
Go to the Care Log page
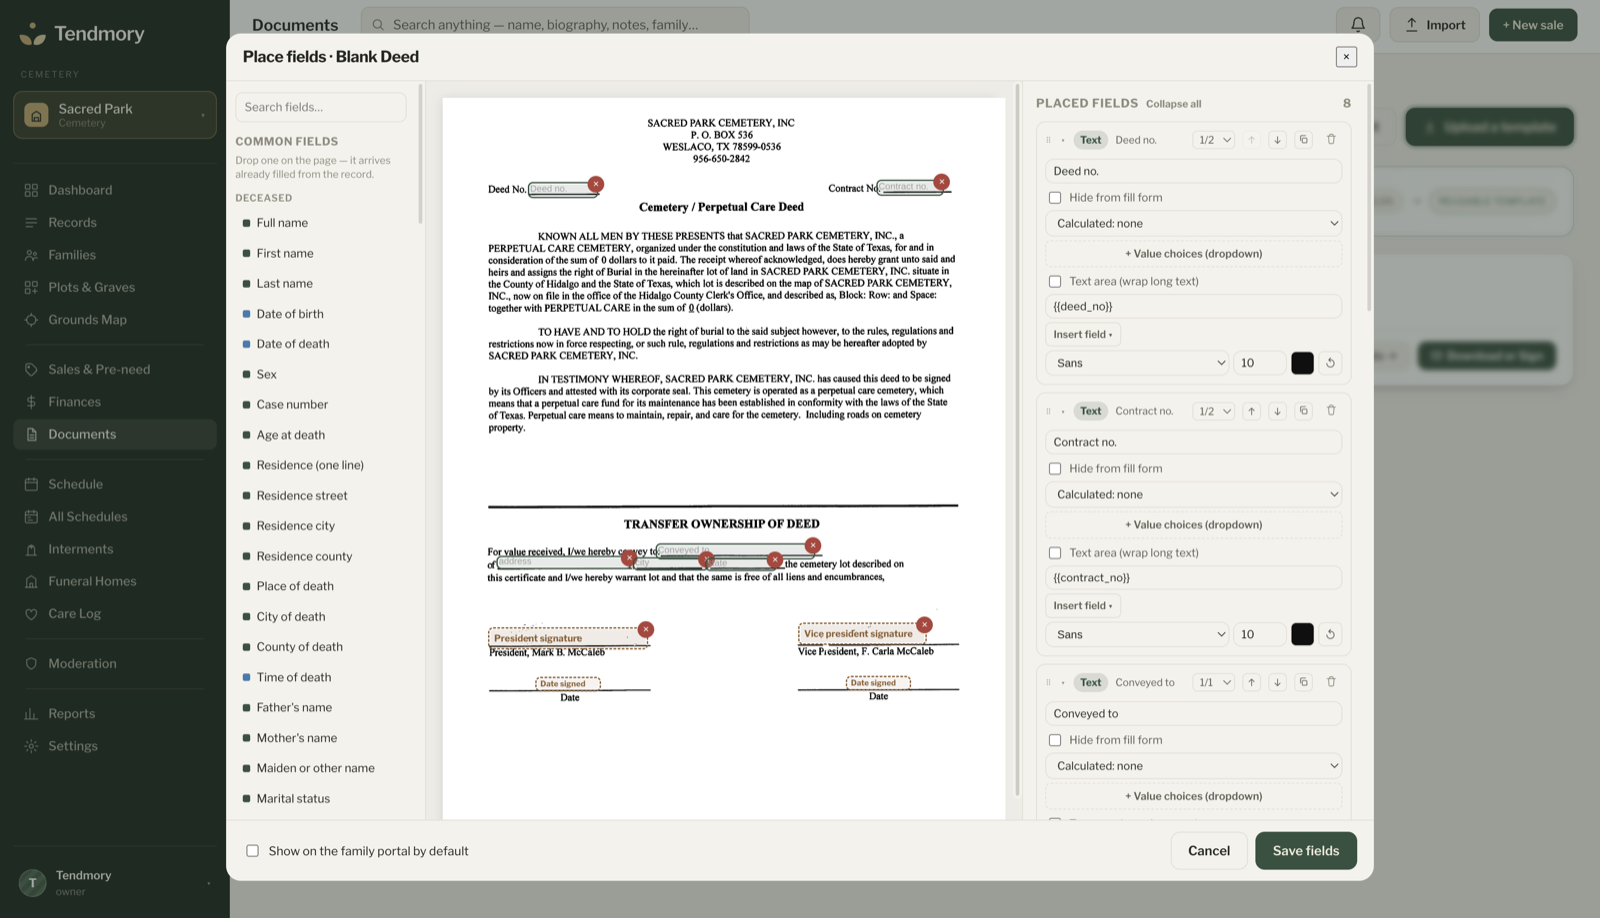(115, 614)
